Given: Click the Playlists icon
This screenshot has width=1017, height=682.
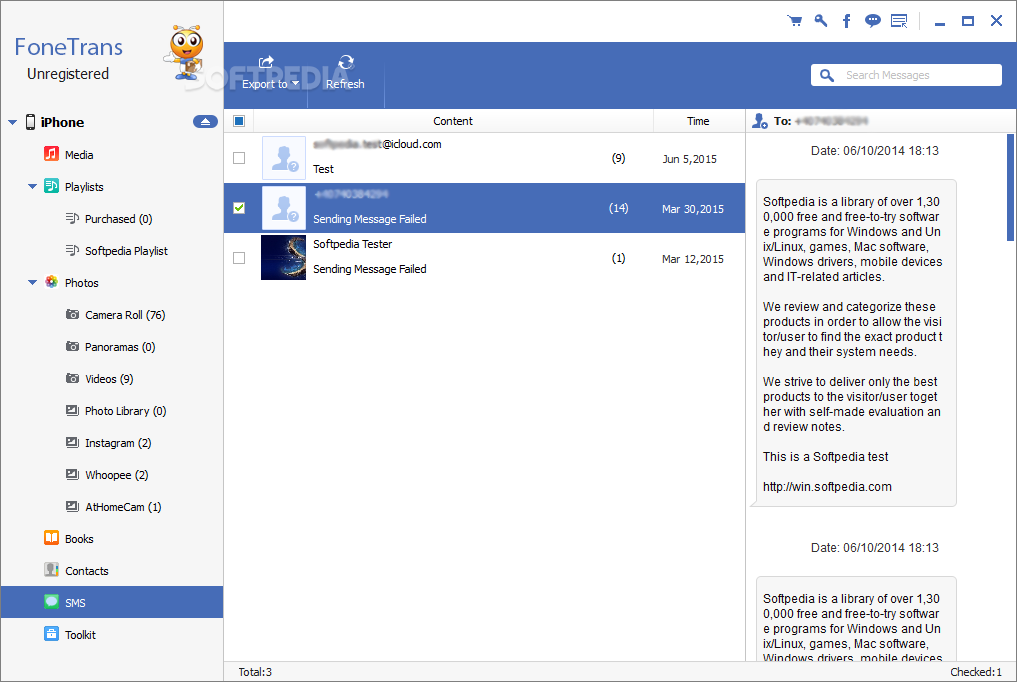Looking at the screenshot, I should (51, 186).
